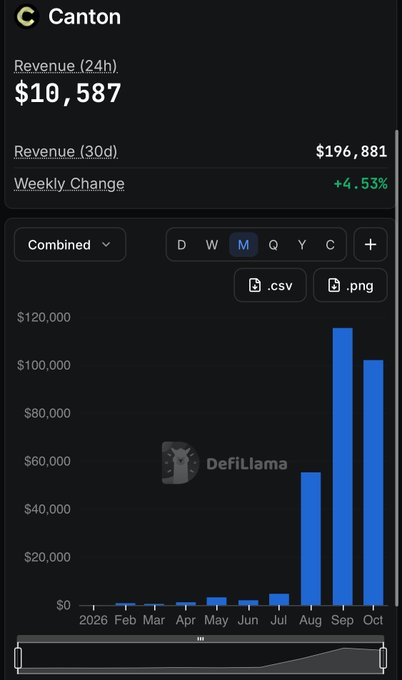Click the Sep axis label
This screenshot has width=402, height=680.
coord(342,620)
